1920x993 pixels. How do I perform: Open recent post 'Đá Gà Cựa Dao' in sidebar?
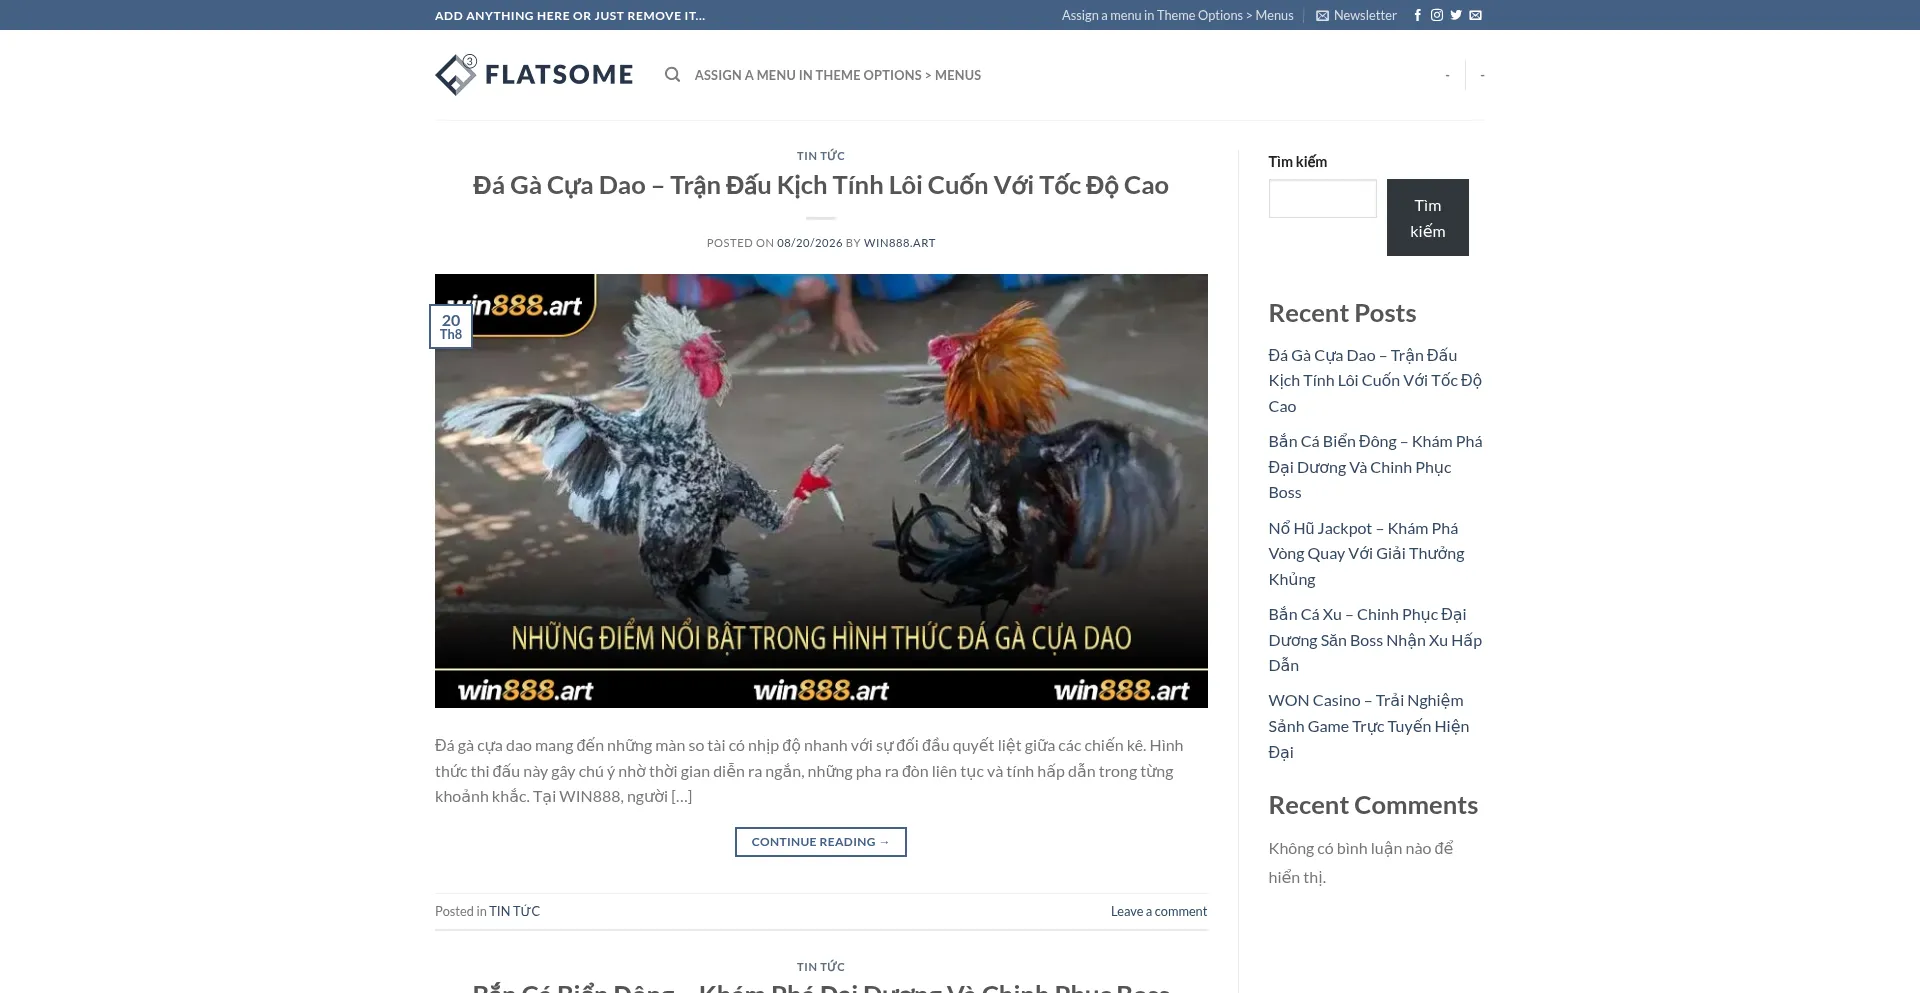(x=1375, y=381)
